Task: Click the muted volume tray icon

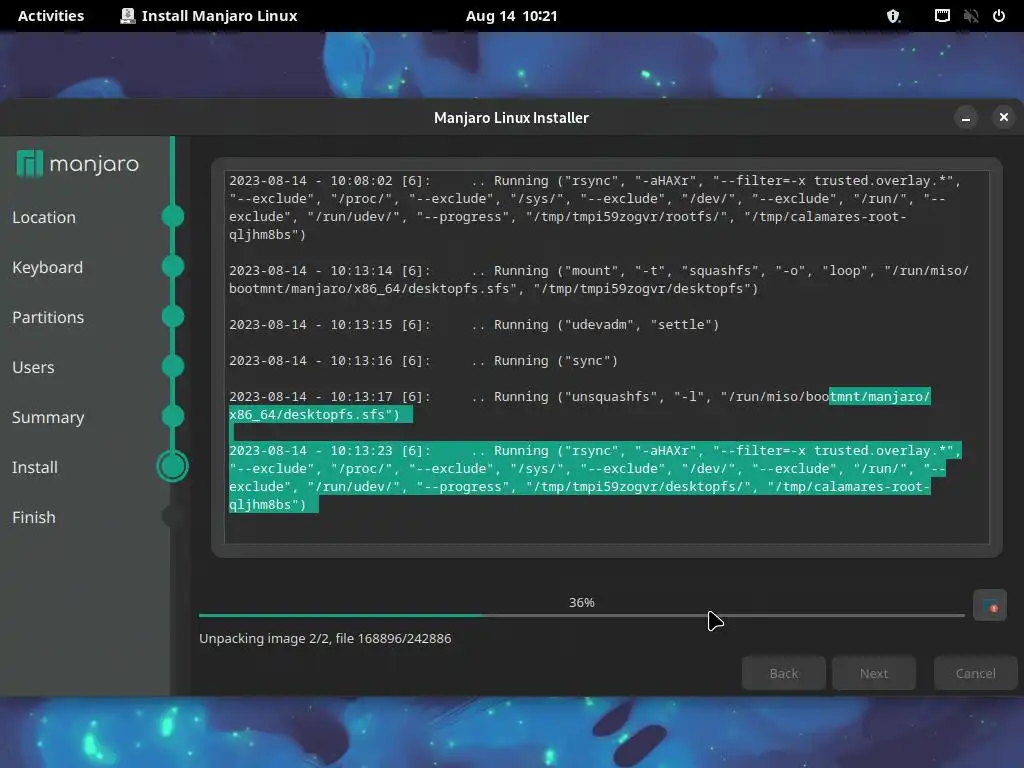Action: (x=970, y=16)
